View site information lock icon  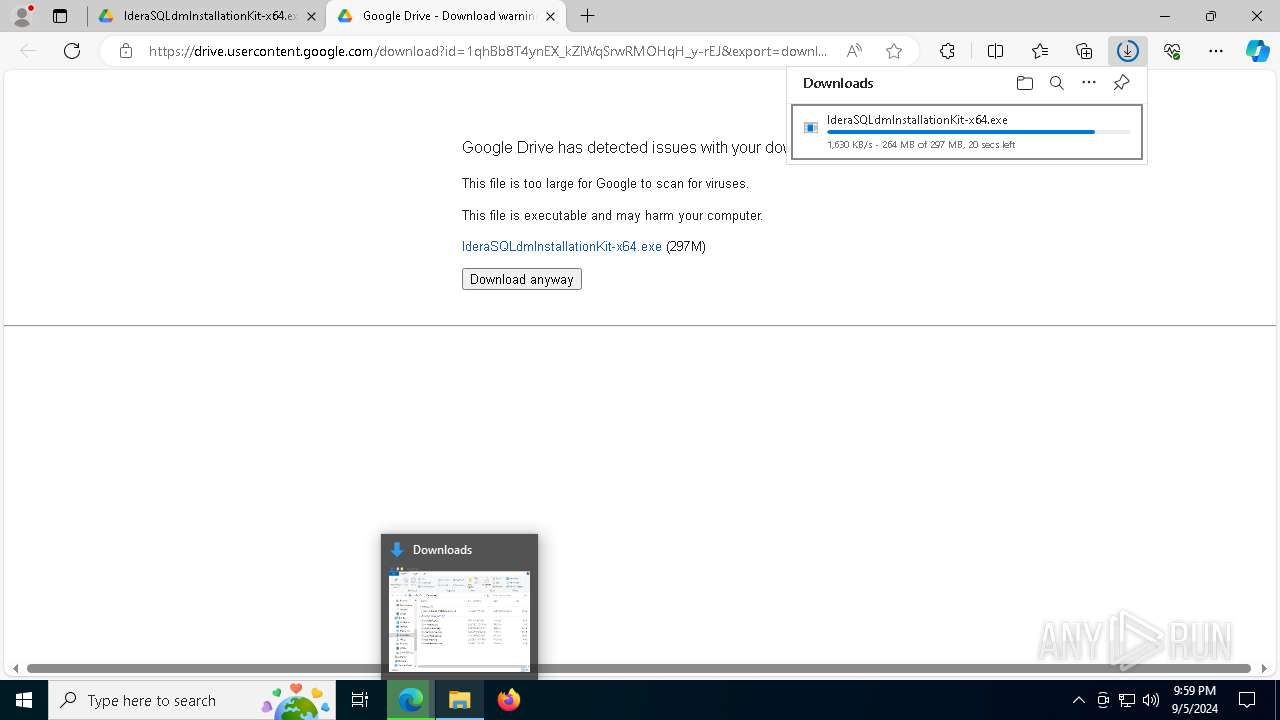tap(125, 51)
